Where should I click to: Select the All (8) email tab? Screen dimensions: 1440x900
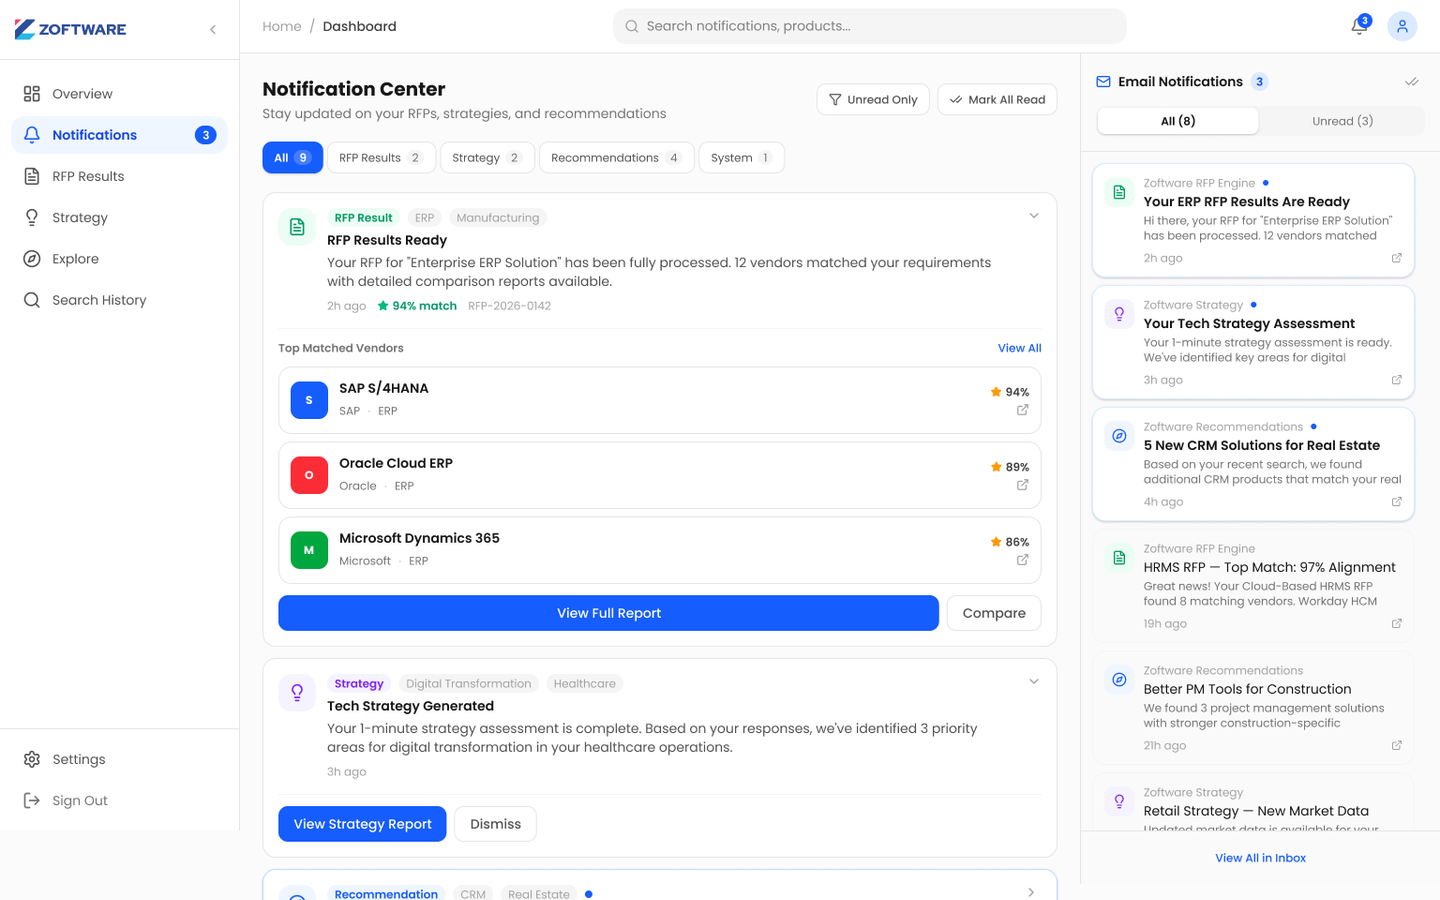[1178, 121]
